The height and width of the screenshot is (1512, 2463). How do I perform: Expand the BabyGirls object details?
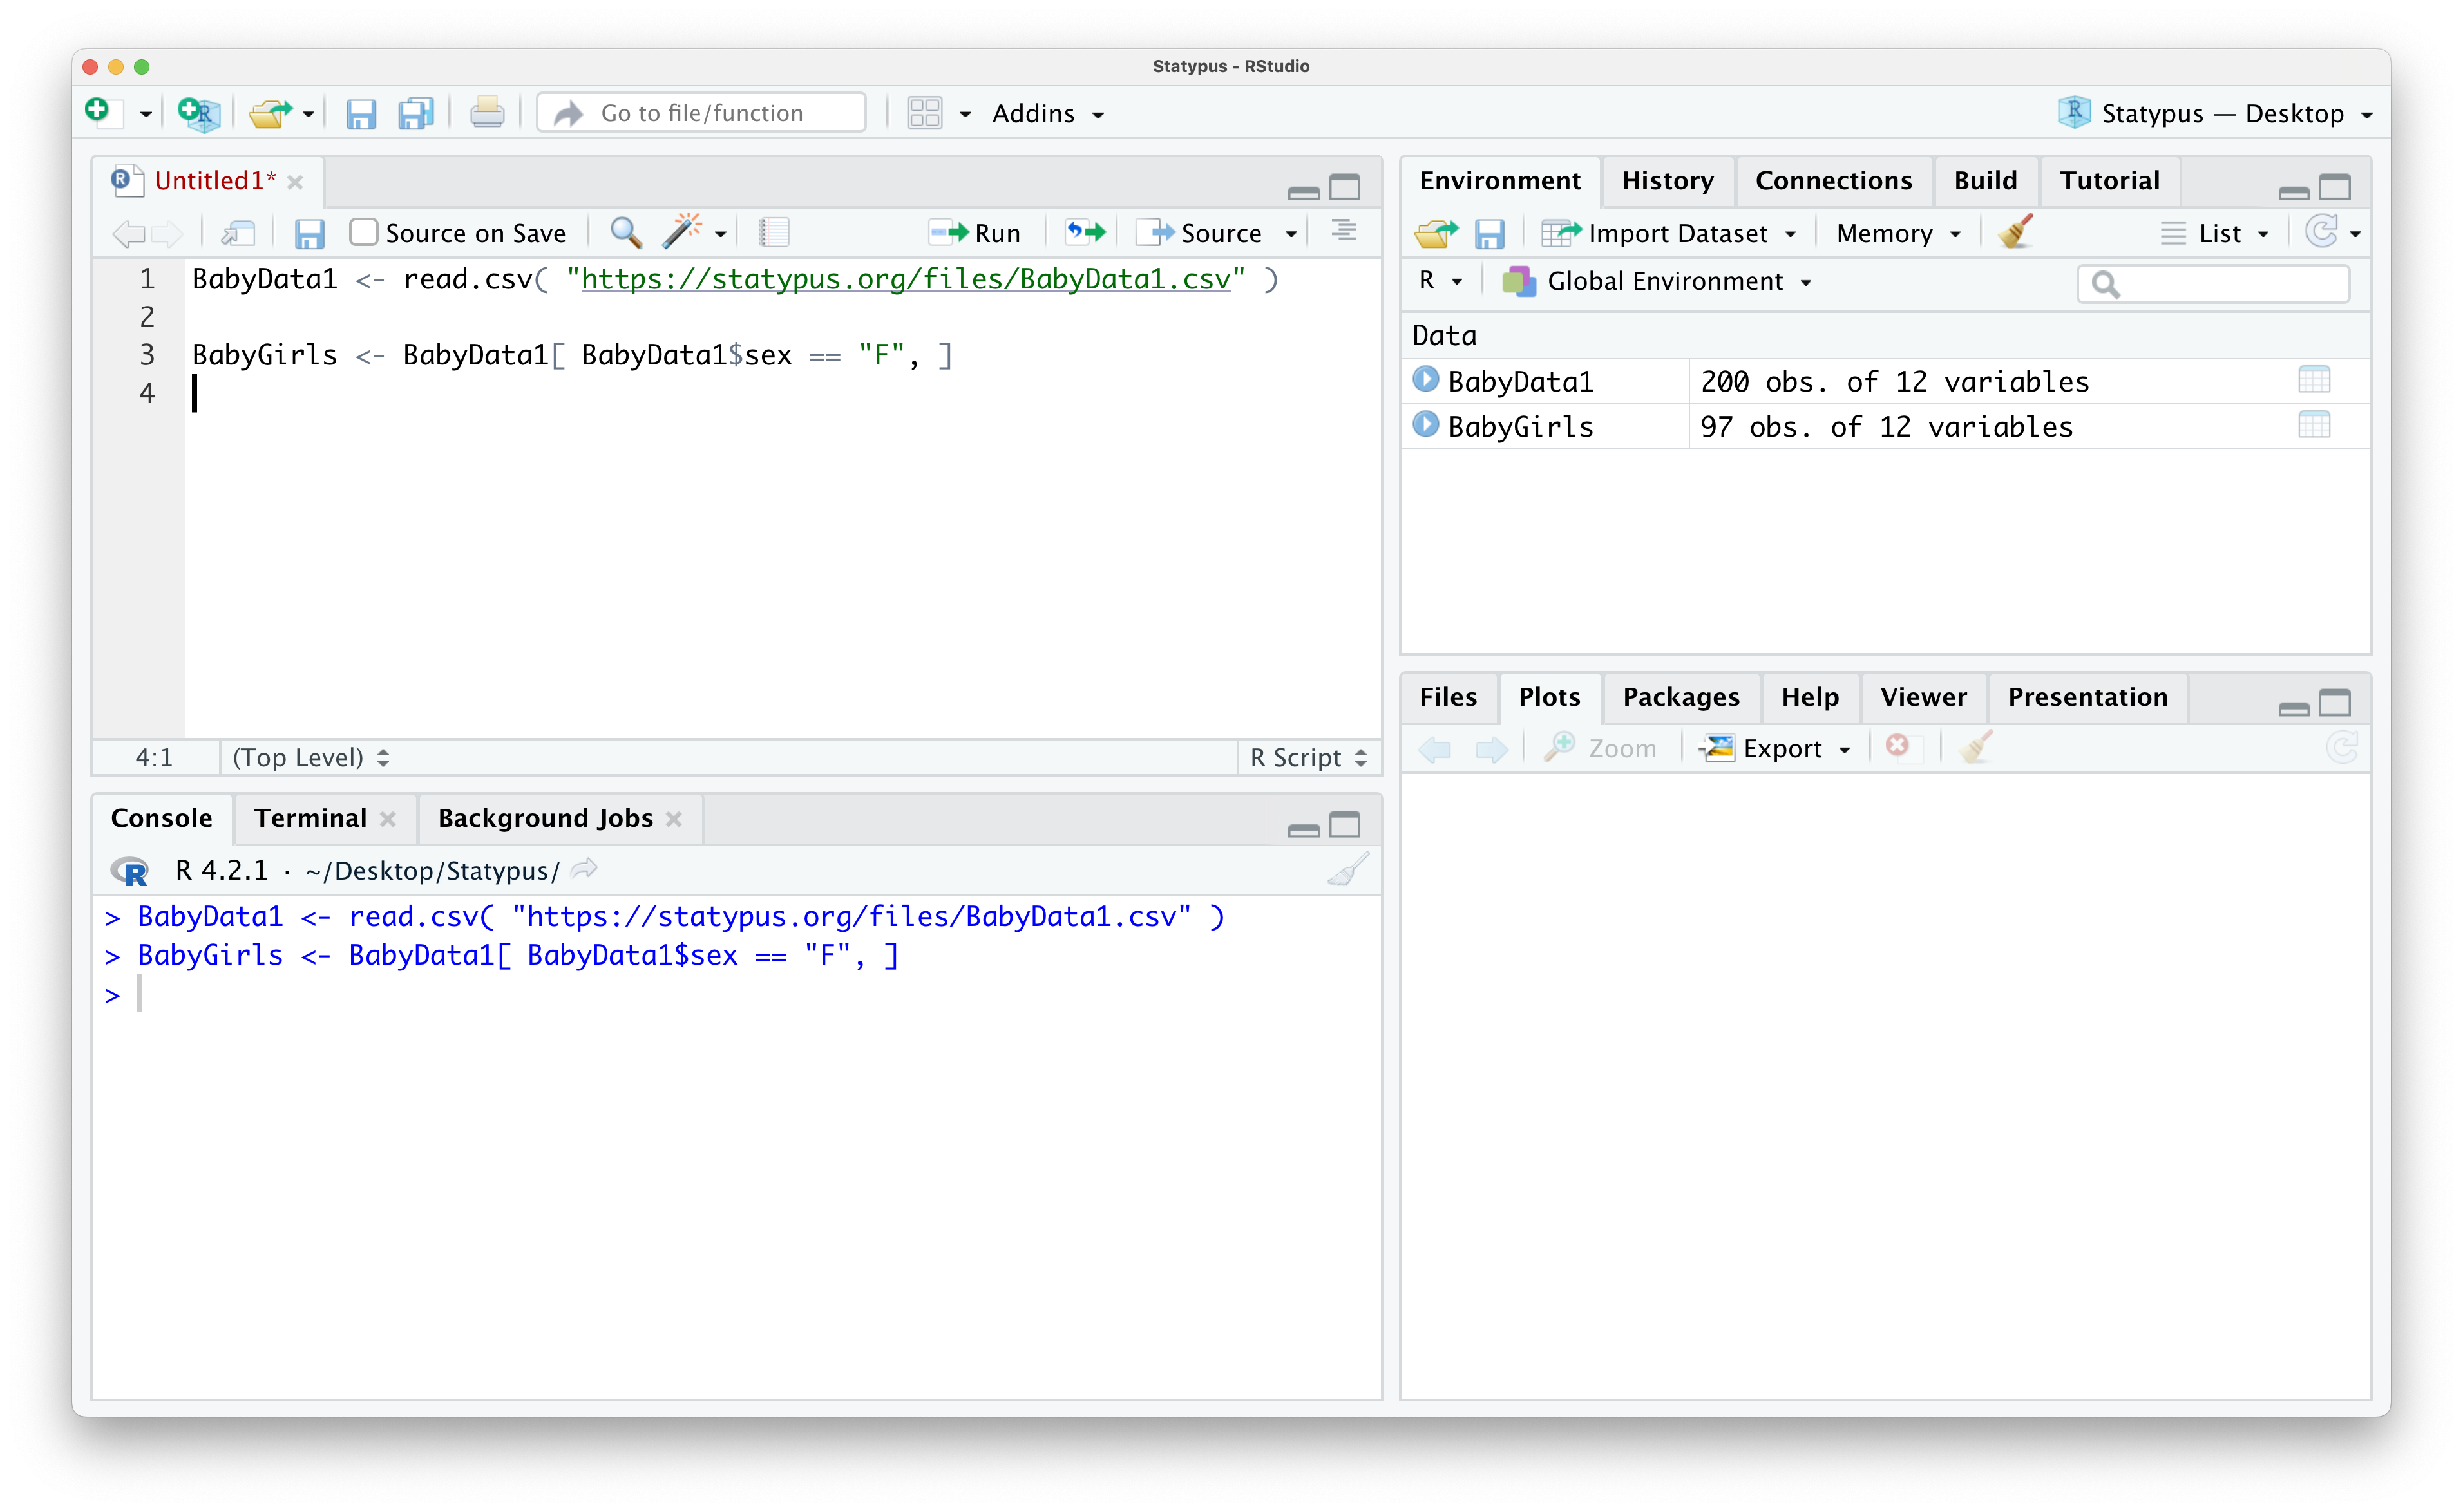(x=1425, y=425)
